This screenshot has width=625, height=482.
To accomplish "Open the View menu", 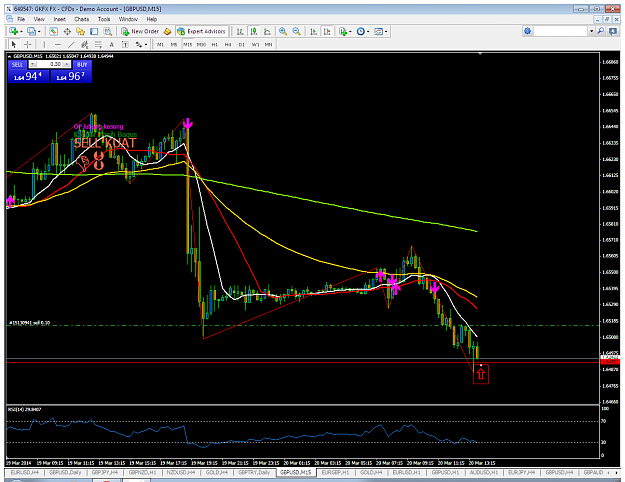I will pos(39,19).
